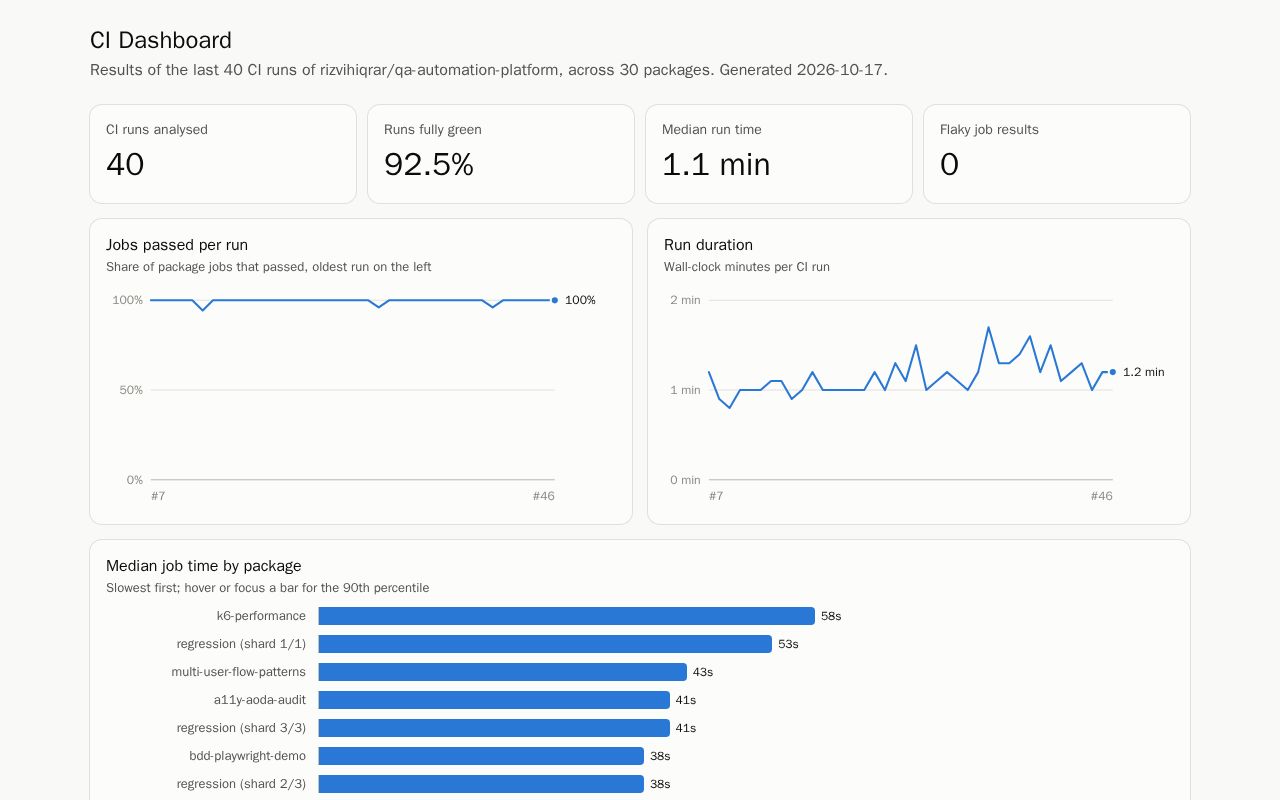This screenshot has height=800, width=1280.
Task: Select the regression (shard 3/3) bar
Action: pyautogui.click(x=494, y=728)
